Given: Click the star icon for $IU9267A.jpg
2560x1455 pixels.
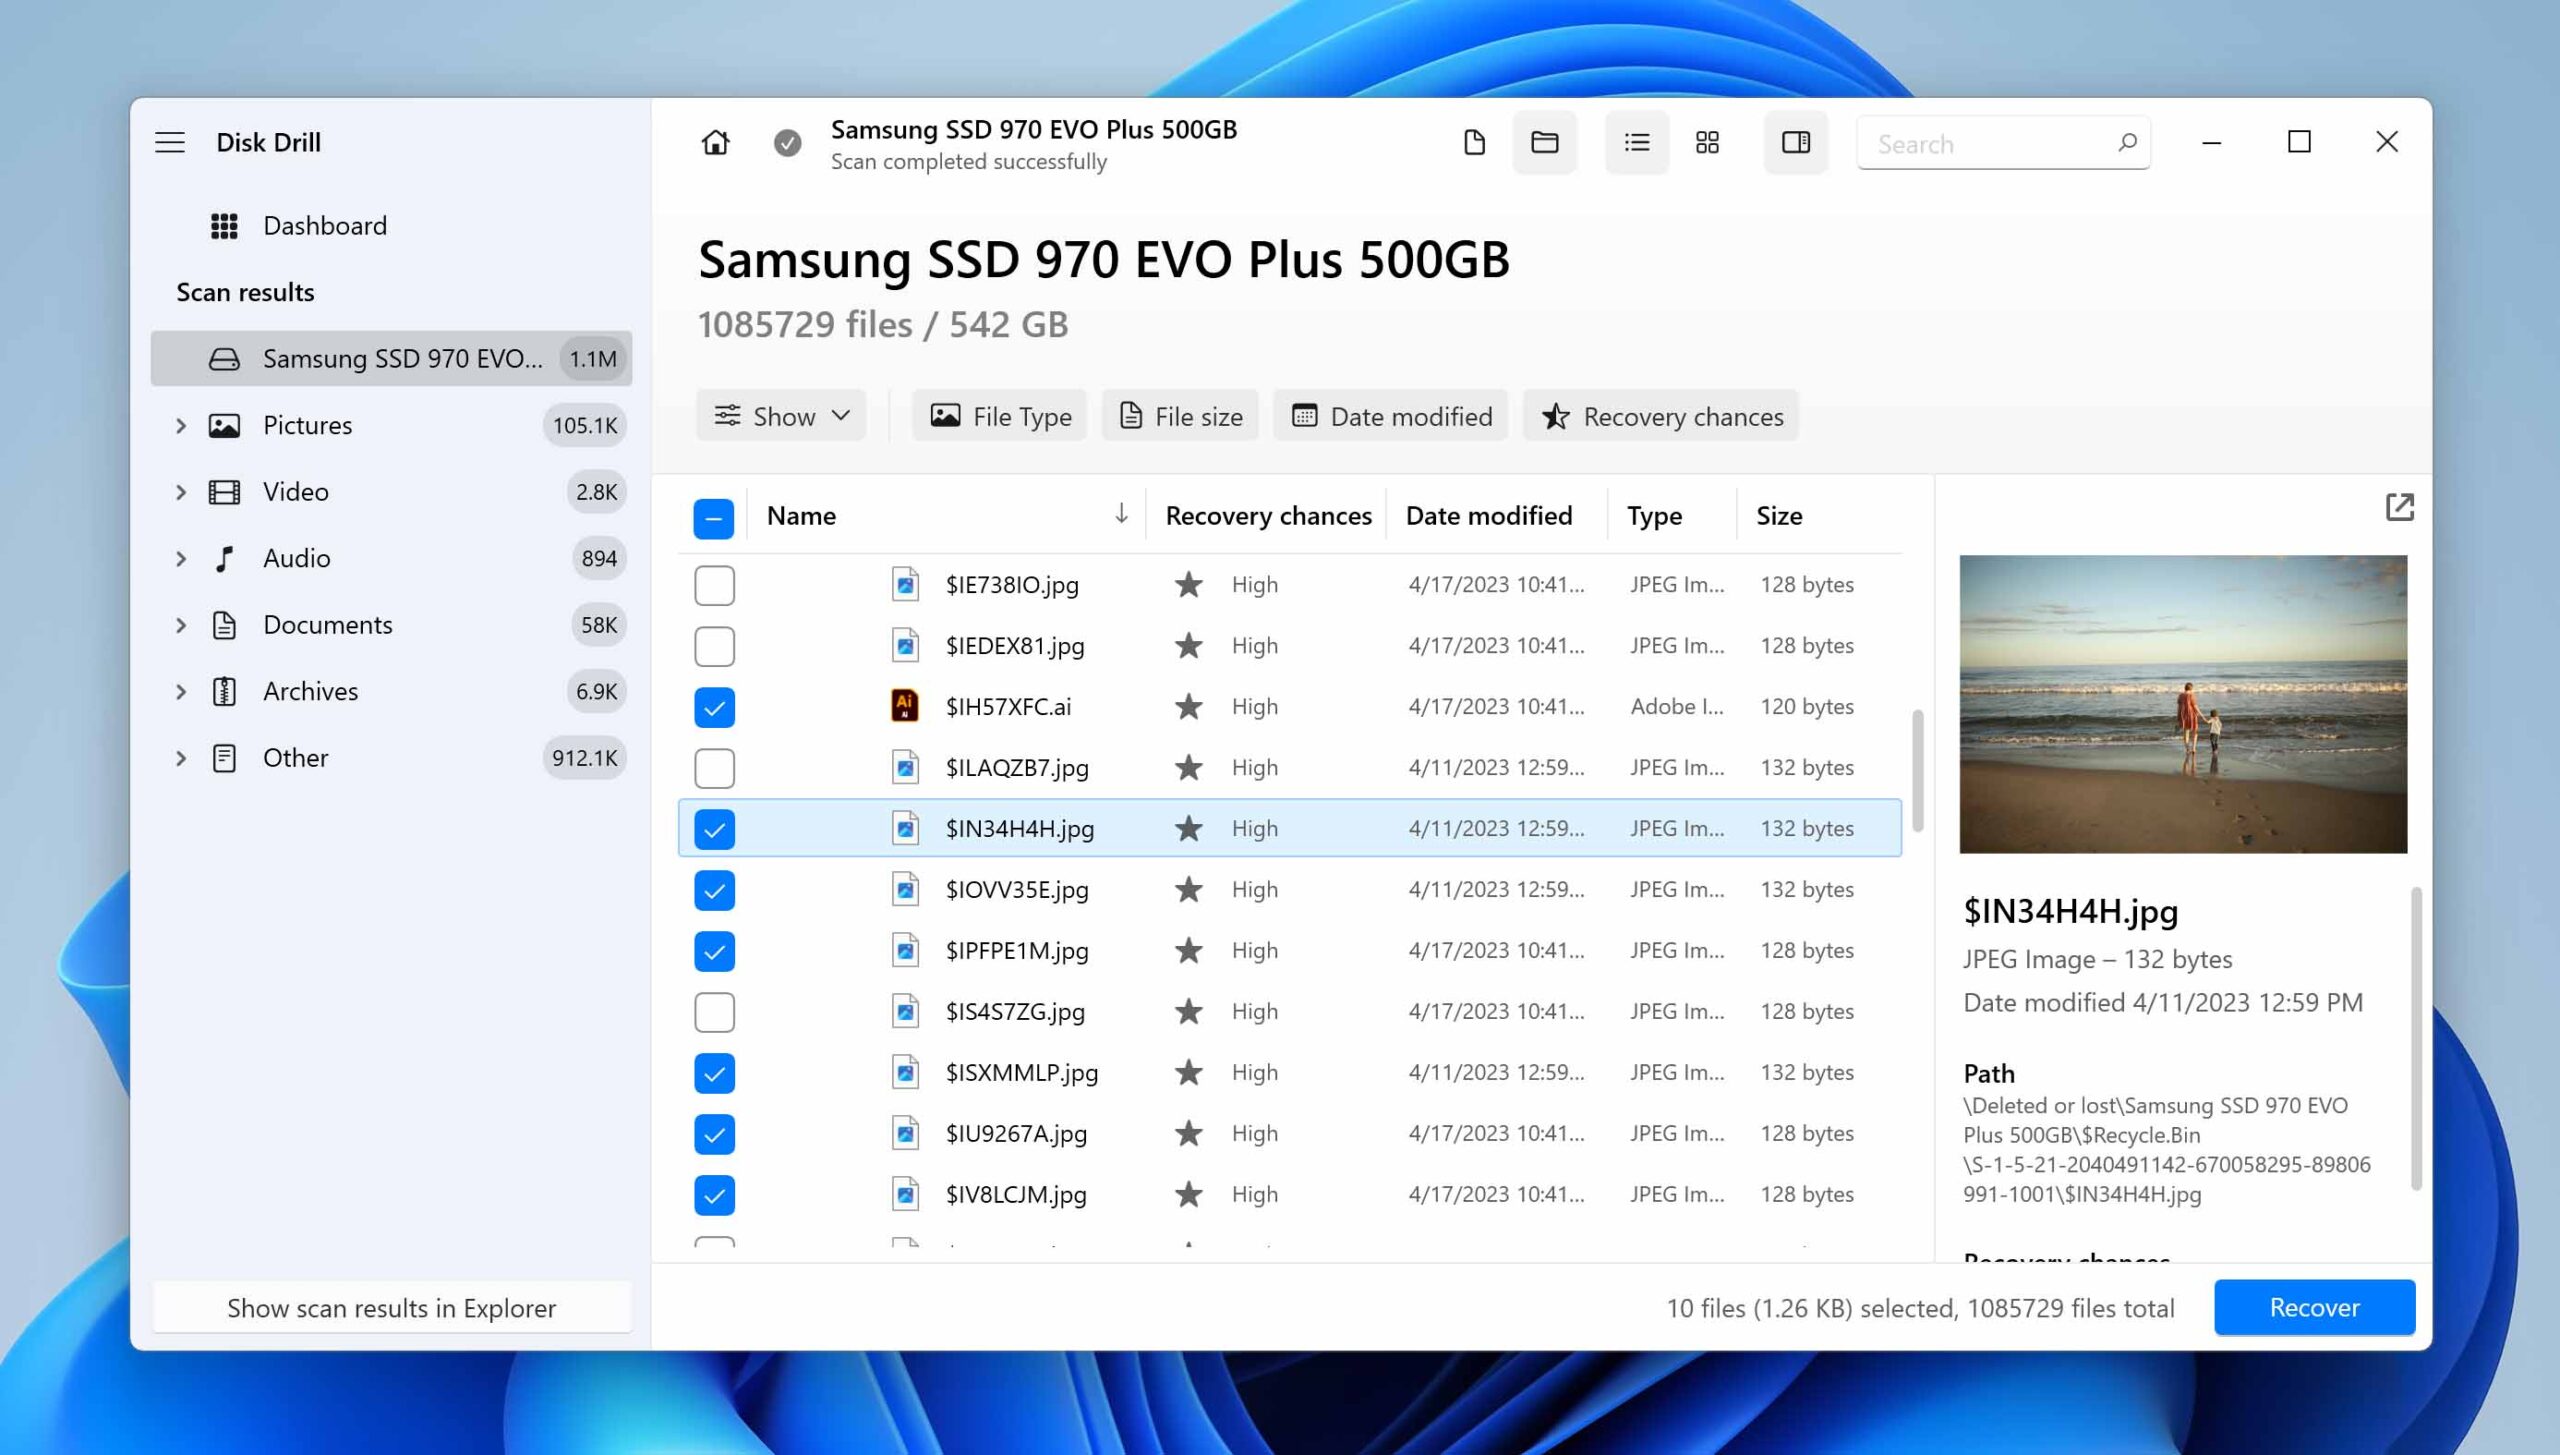Looking at the screenshot, I should coord(1189,1133).
